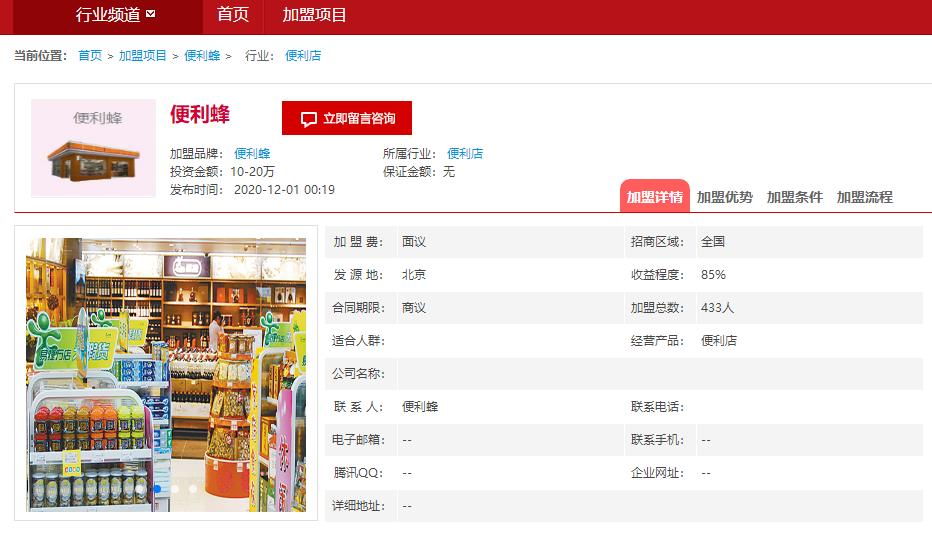
Task: Click the 加盟费 value 面议
Action: [x=414, y=242]
